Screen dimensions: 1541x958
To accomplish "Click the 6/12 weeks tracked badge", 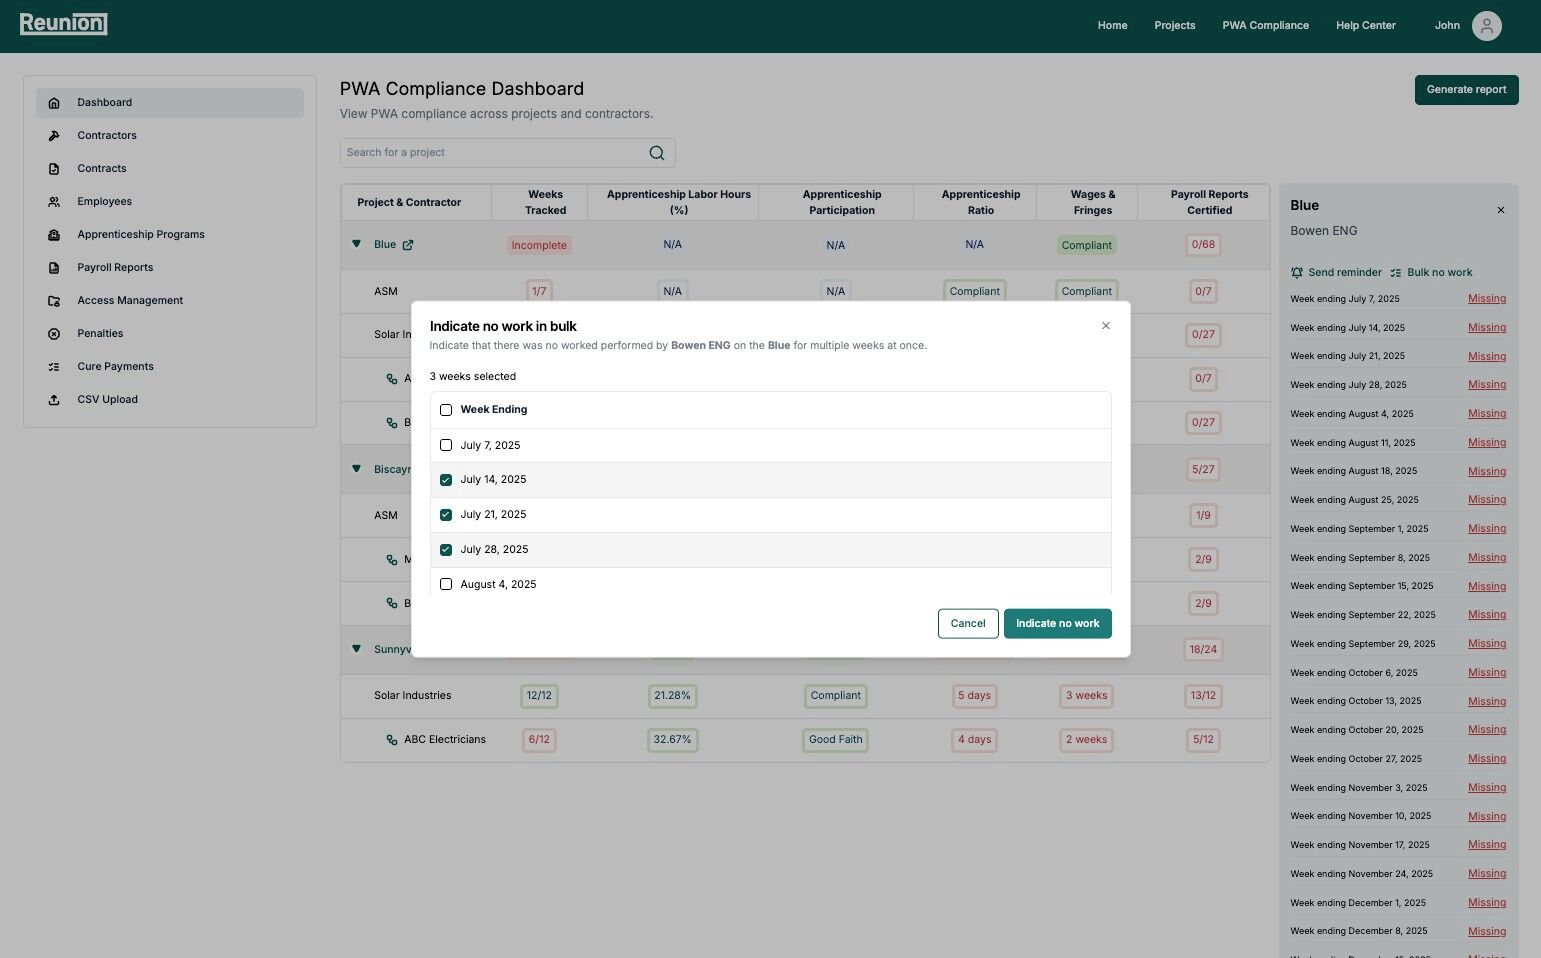I will point(538,740).
